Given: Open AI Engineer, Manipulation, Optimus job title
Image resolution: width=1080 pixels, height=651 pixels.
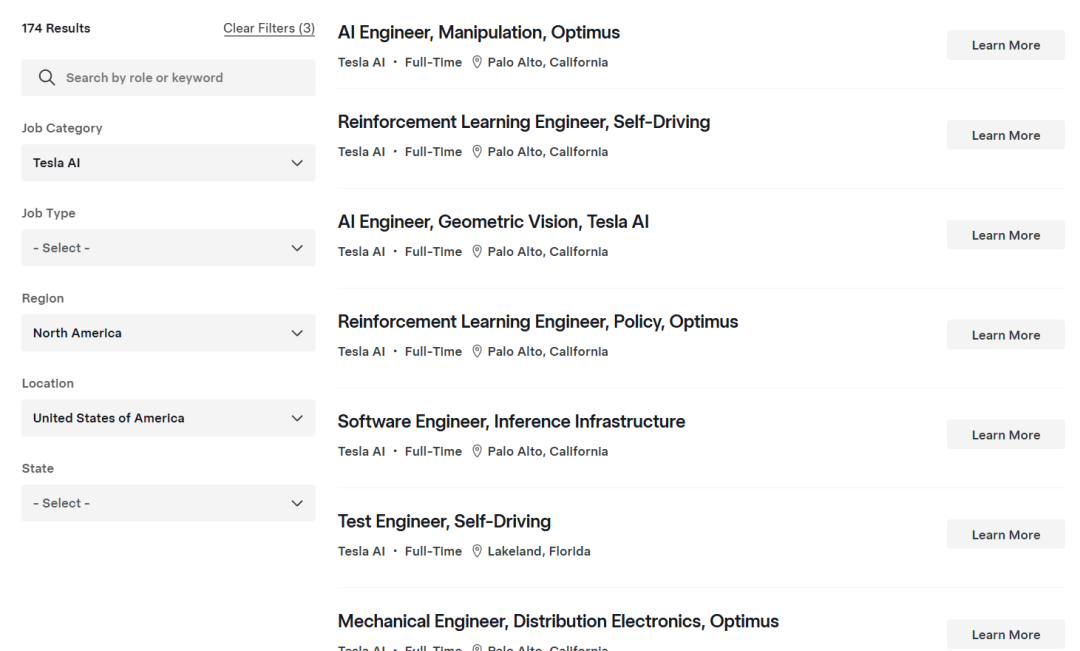Looking at the screenshot, I should pos(479,33).
